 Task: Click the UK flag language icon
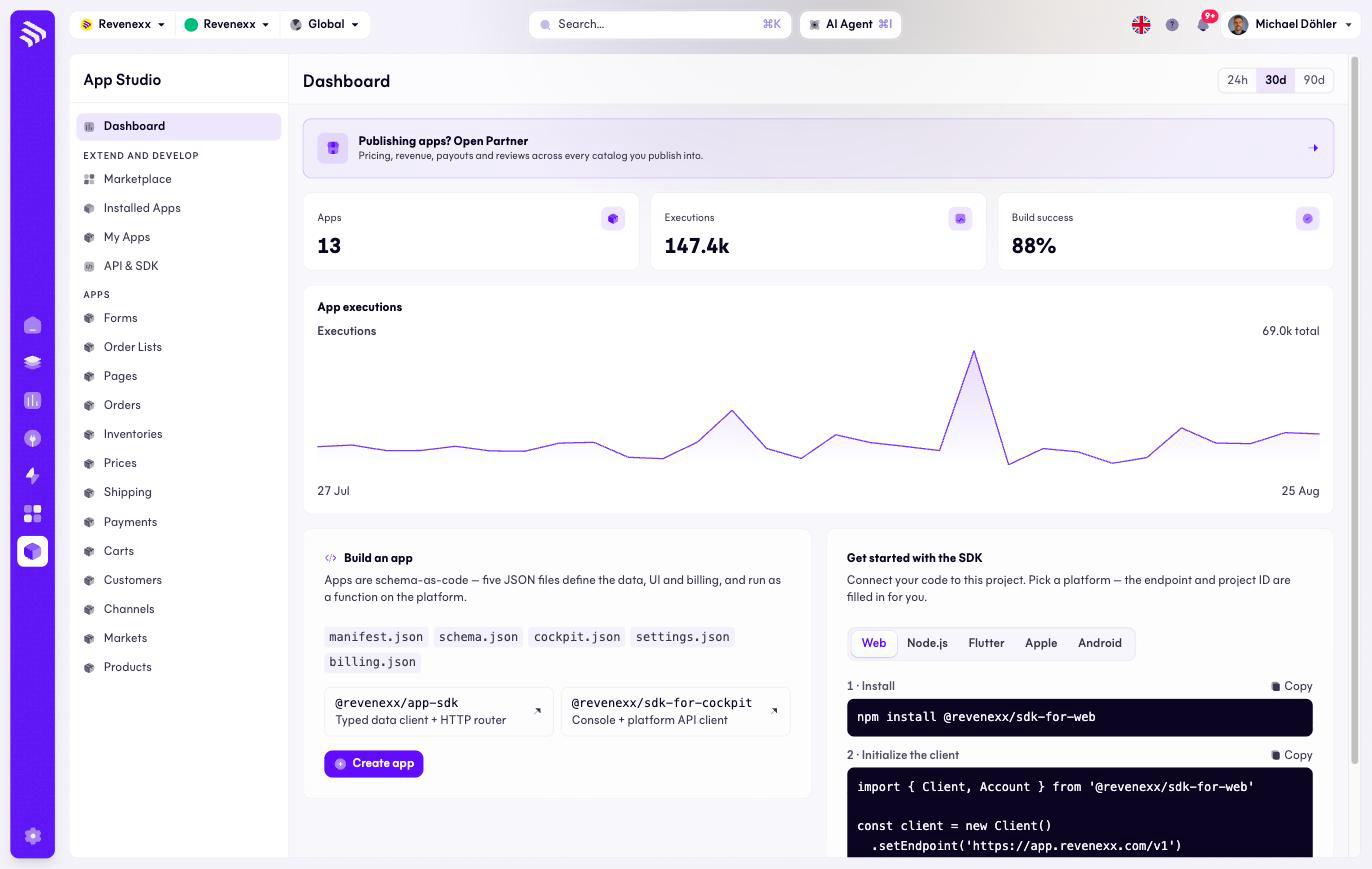pyautogui.click(x=1141, y=25)
